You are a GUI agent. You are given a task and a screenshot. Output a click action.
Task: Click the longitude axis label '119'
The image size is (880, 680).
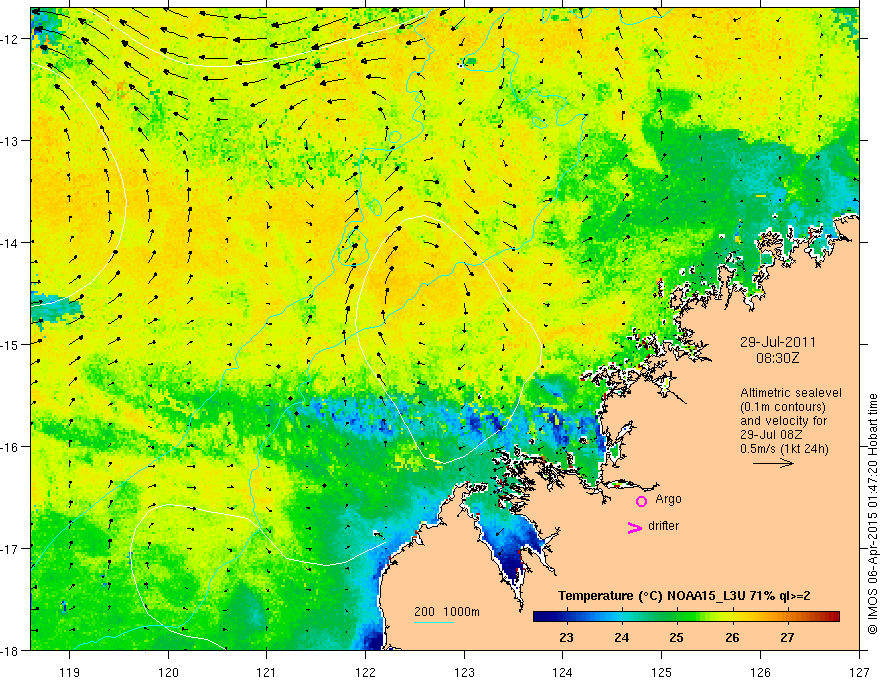point(70,672)
